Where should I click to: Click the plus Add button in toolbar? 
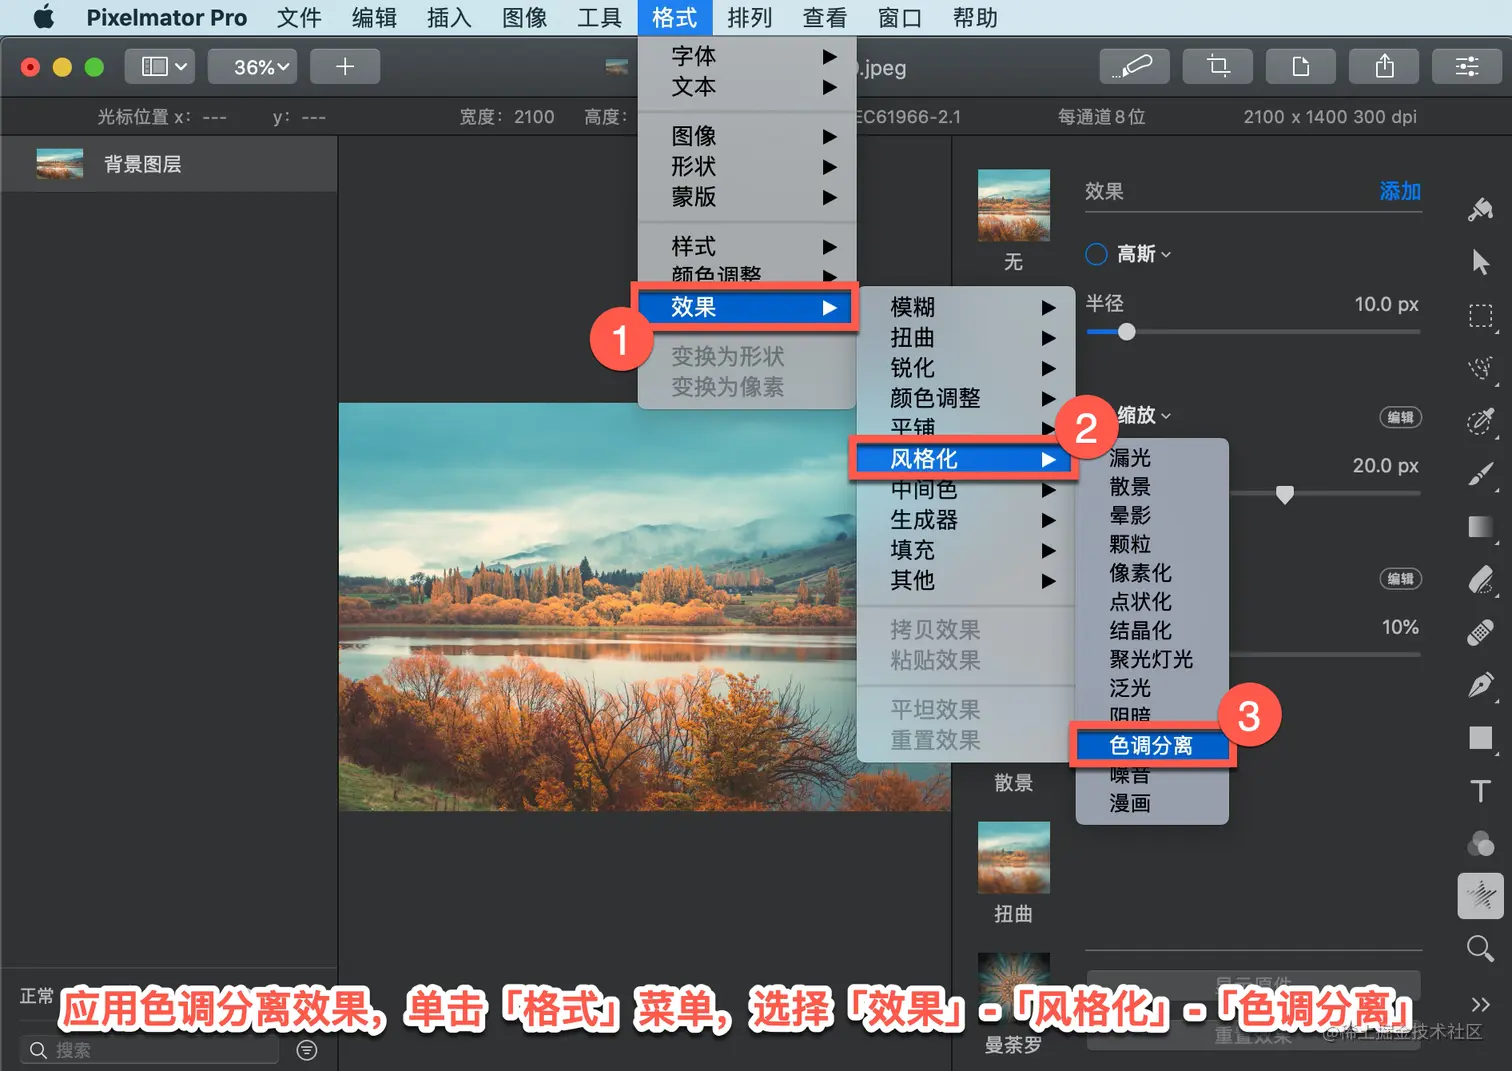[345, 66]
